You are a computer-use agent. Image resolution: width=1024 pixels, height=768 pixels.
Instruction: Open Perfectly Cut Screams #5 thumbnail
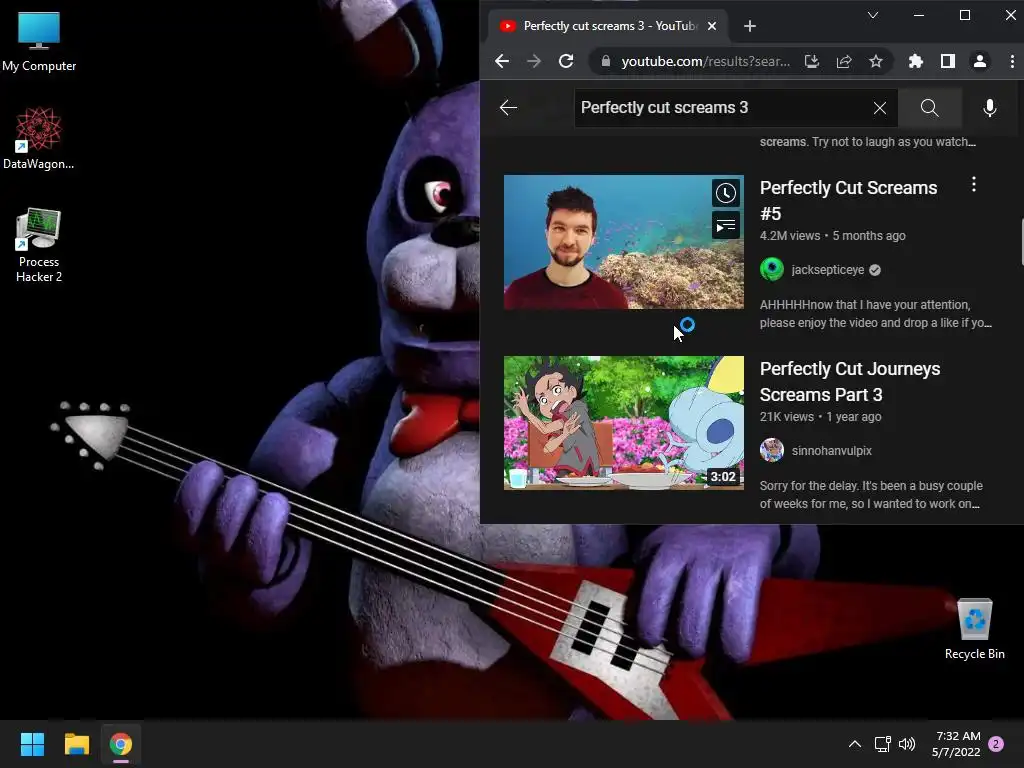pyautogui.click(x=624, y=242)
